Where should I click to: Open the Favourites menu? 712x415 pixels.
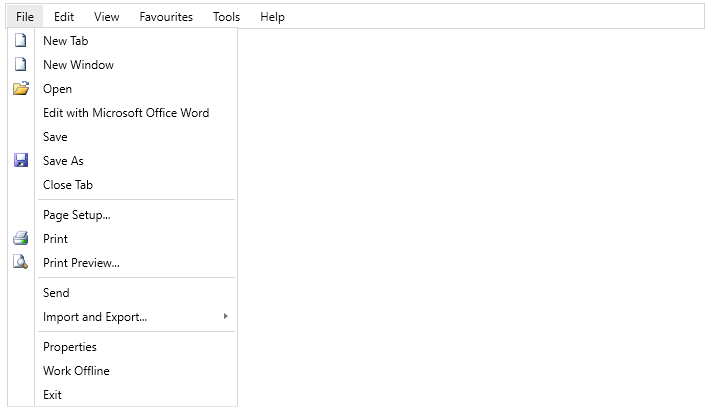tap(166, 17)
